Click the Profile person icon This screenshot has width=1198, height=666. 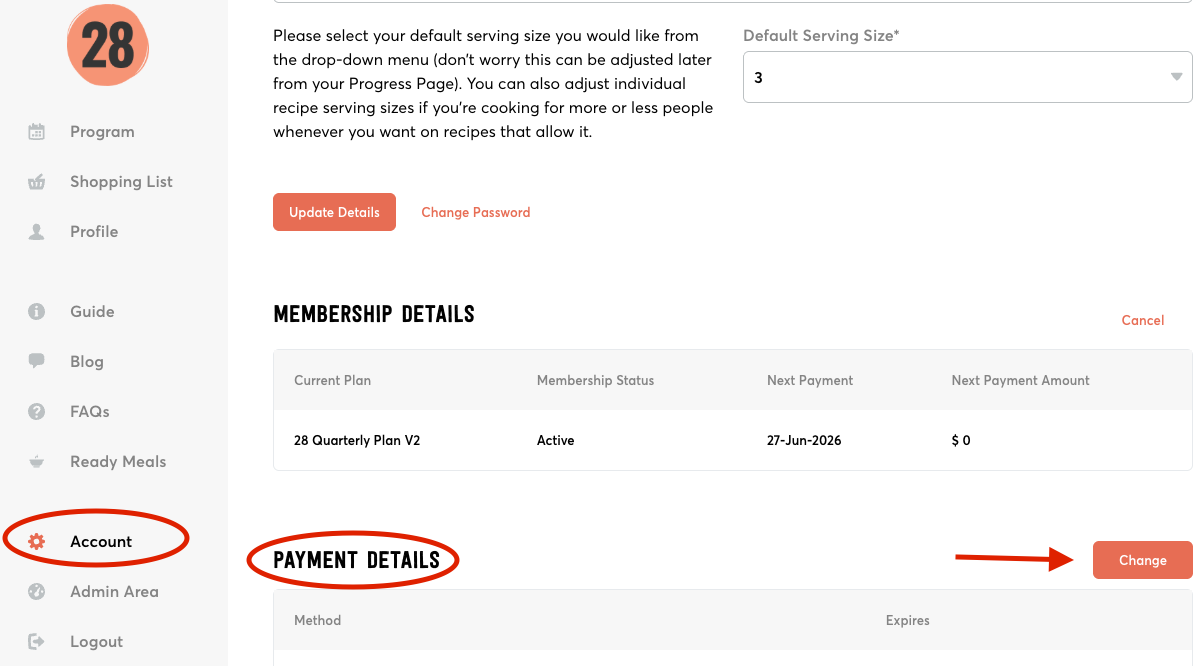[37, 232]
